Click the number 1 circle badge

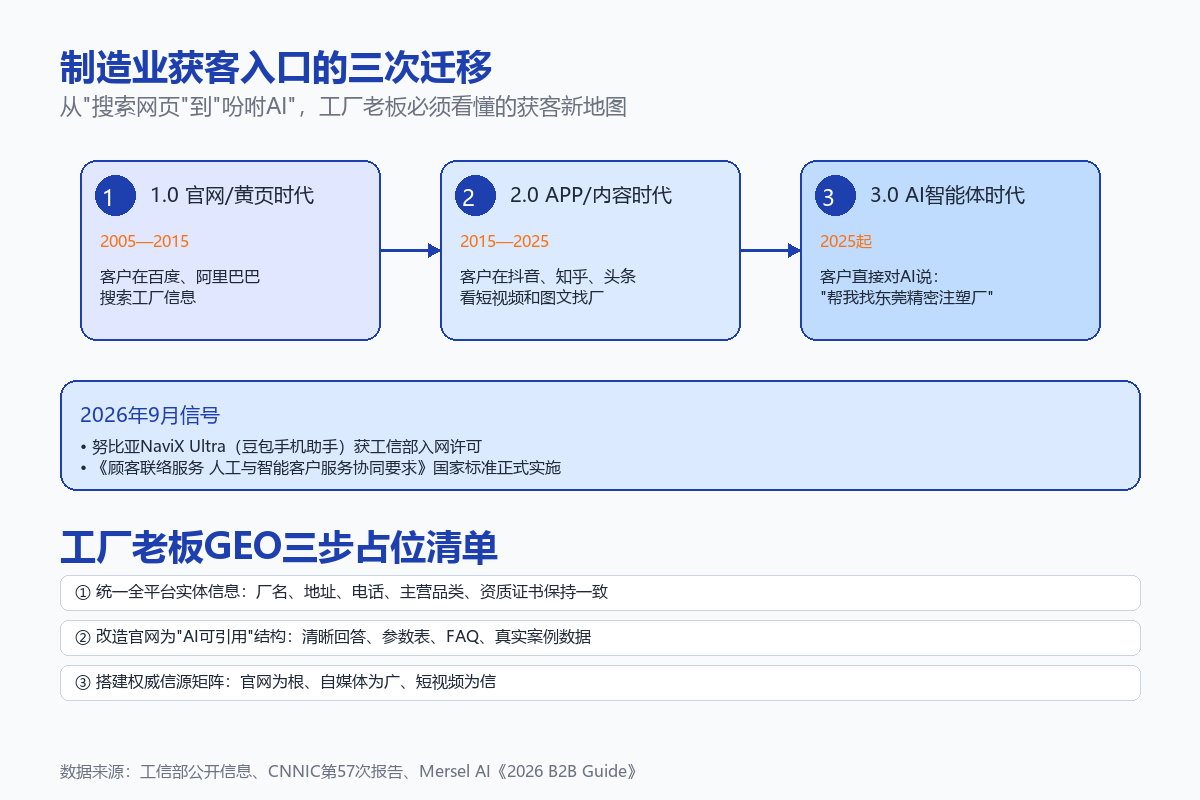tap(115, 195)
